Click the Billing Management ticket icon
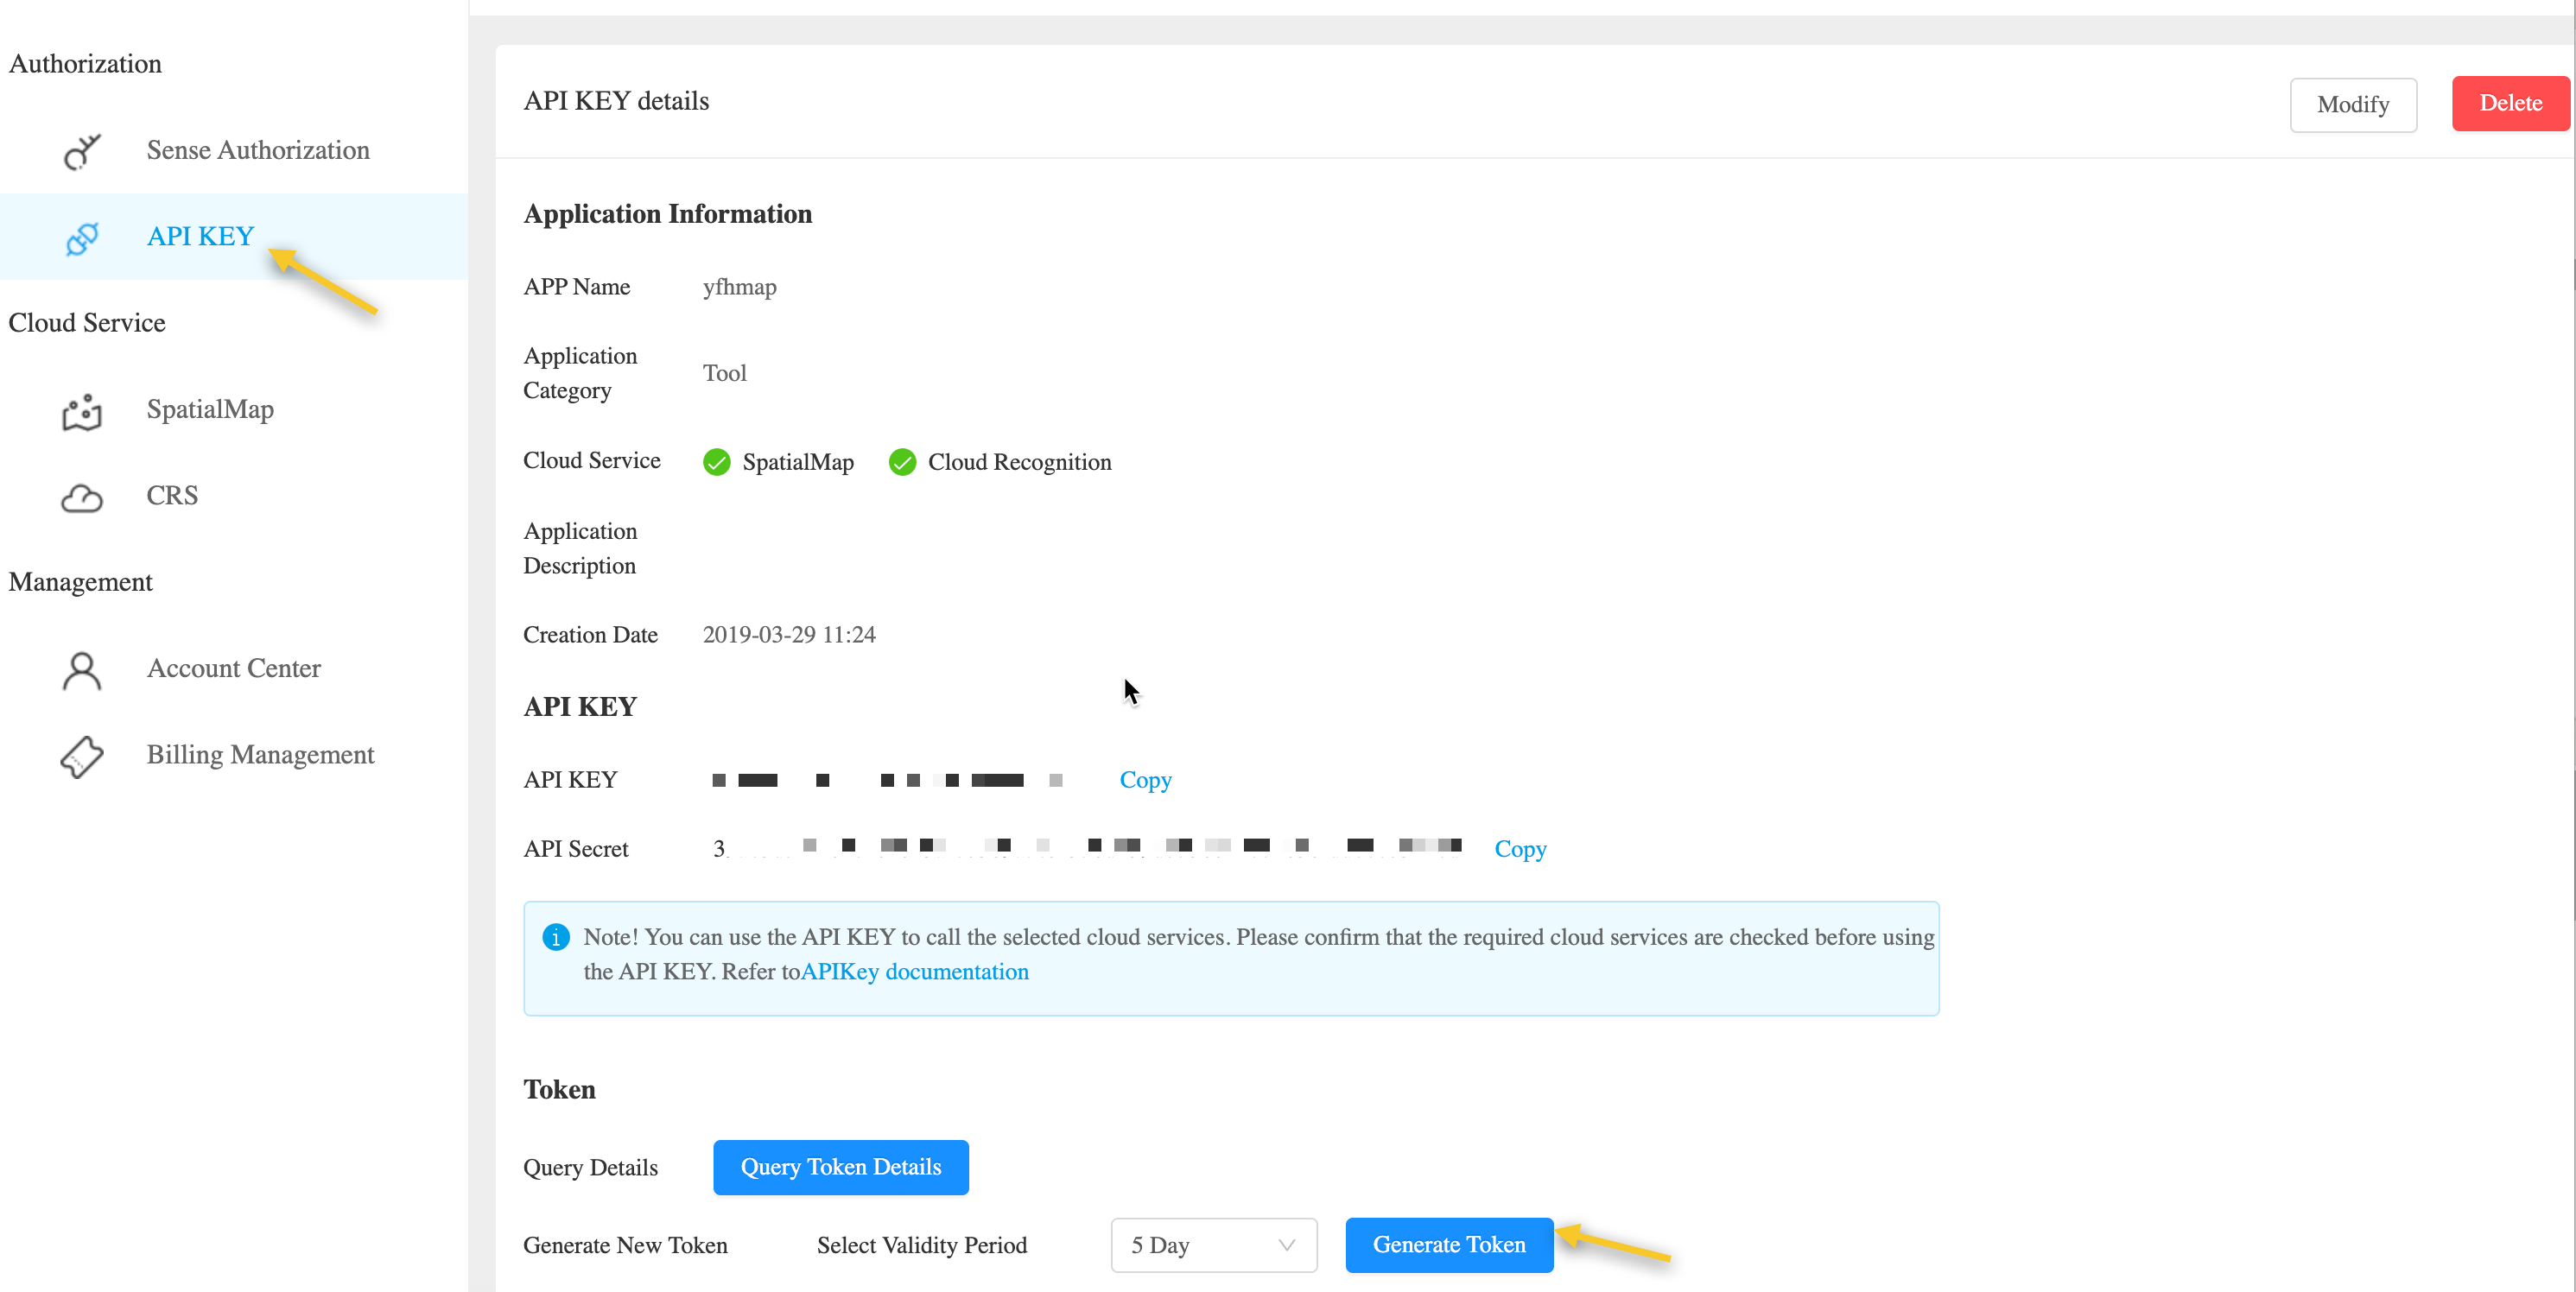 [x=82, y=756]
